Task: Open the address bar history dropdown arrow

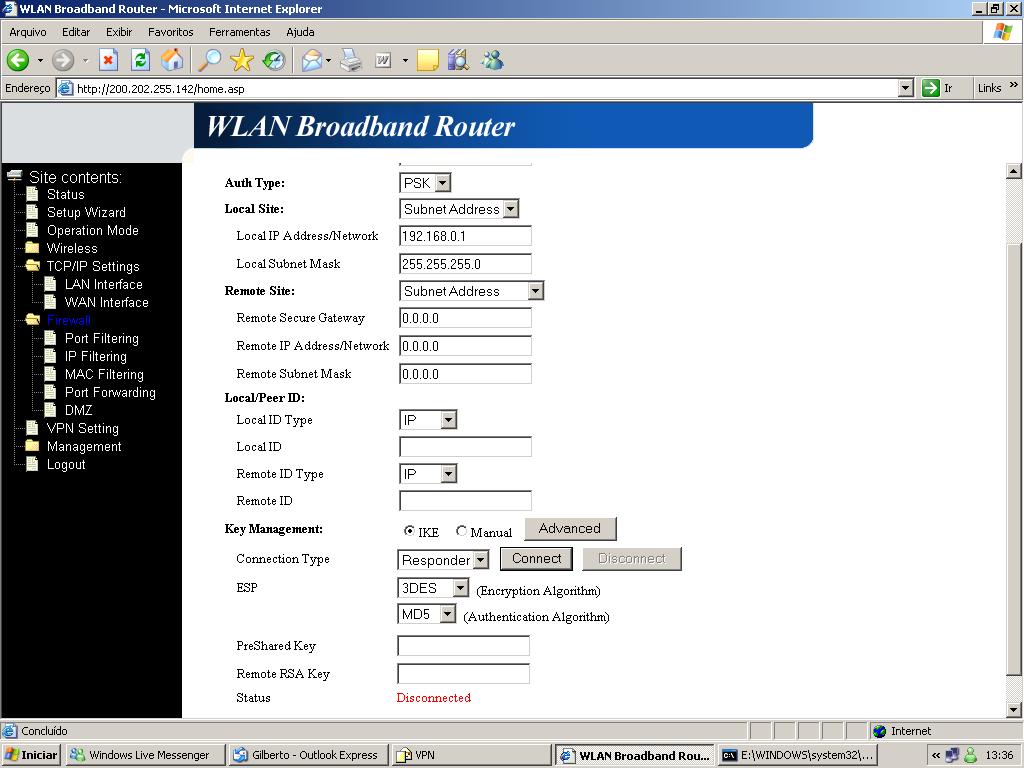Action: [906, 88]
